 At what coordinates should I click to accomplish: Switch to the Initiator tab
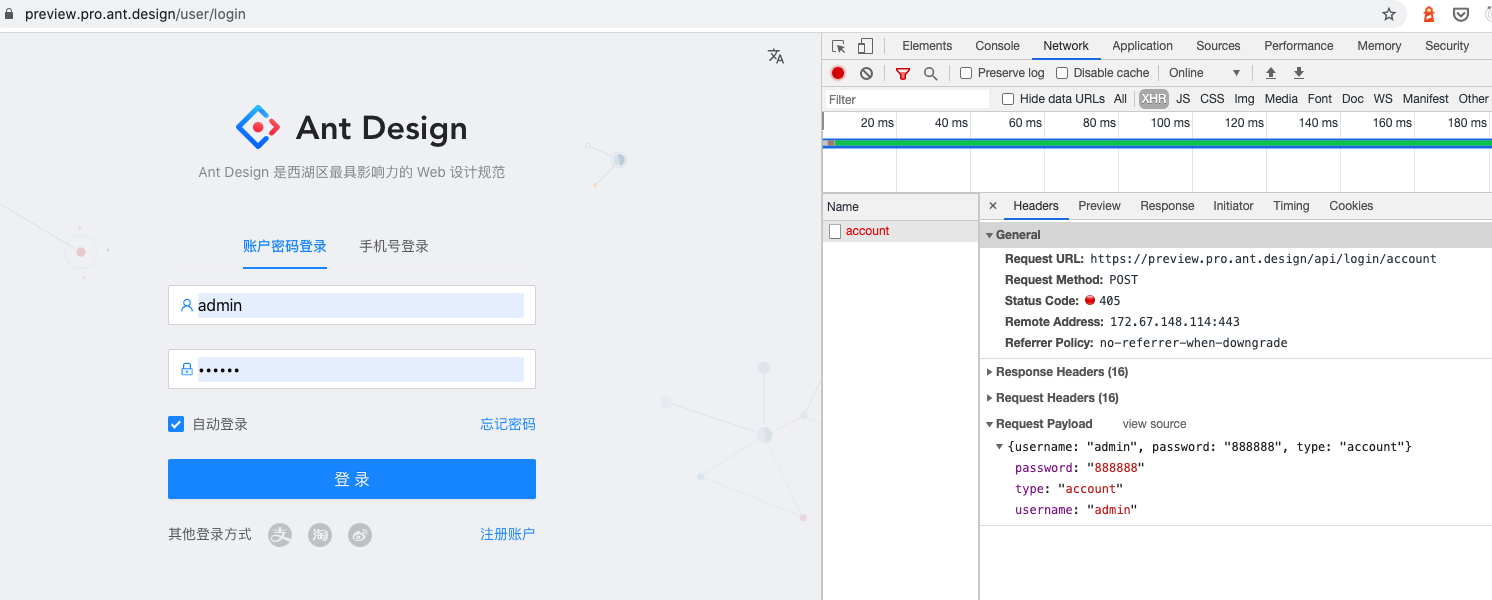pos(1233,206)
